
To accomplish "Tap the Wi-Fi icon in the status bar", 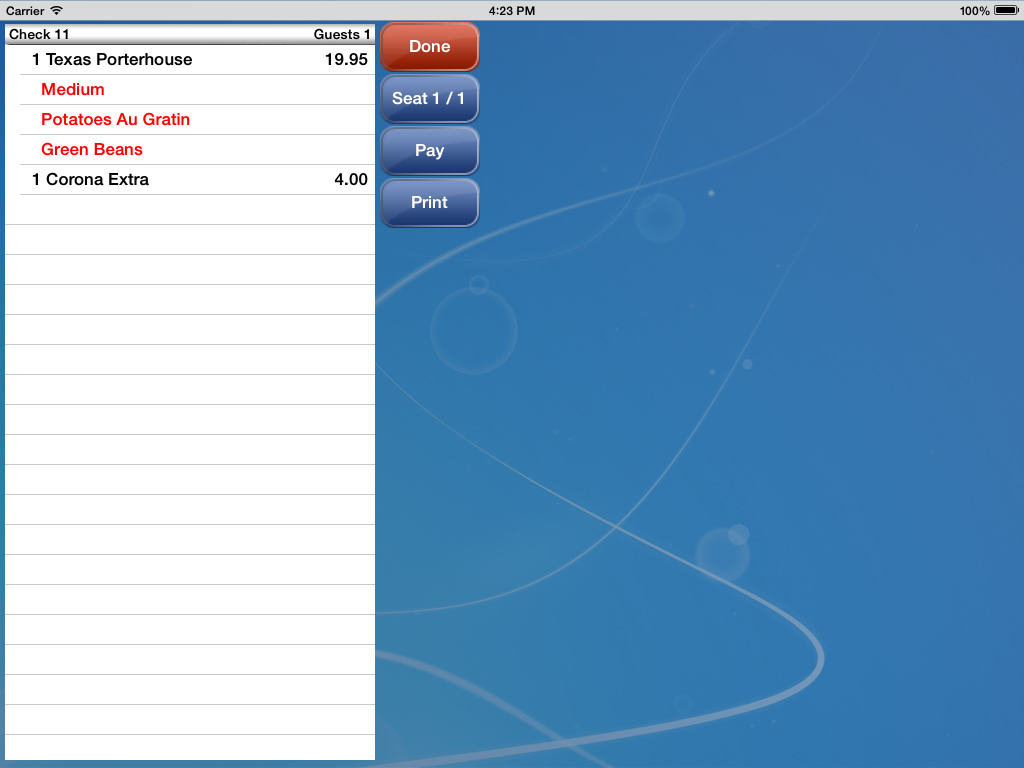I will pyautogui.click(x=57, y=10).
